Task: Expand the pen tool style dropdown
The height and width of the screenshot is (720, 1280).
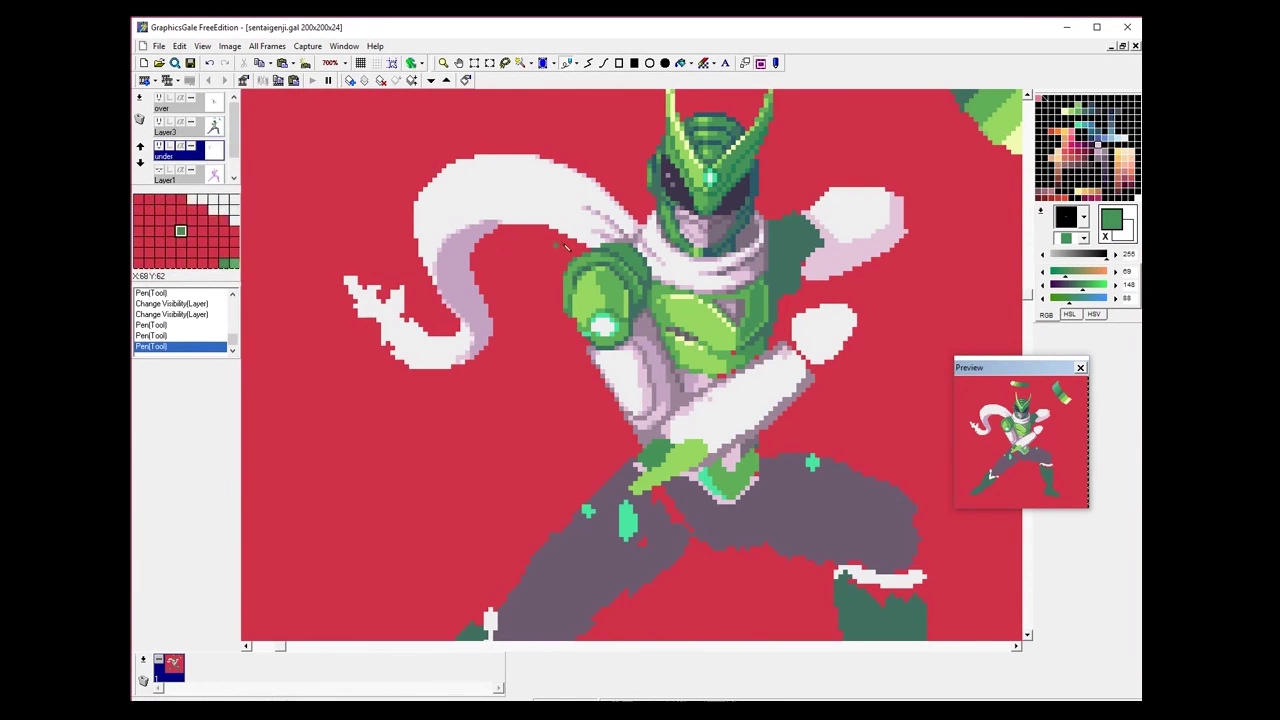Action: pos(577,63)
